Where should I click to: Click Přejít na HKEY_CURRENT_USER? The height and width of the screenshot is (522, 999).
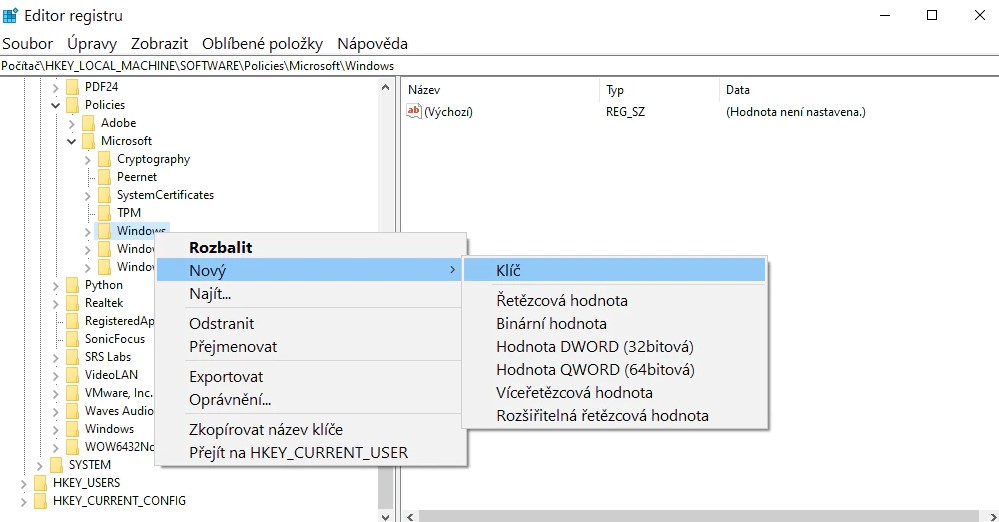click(309, 452)
